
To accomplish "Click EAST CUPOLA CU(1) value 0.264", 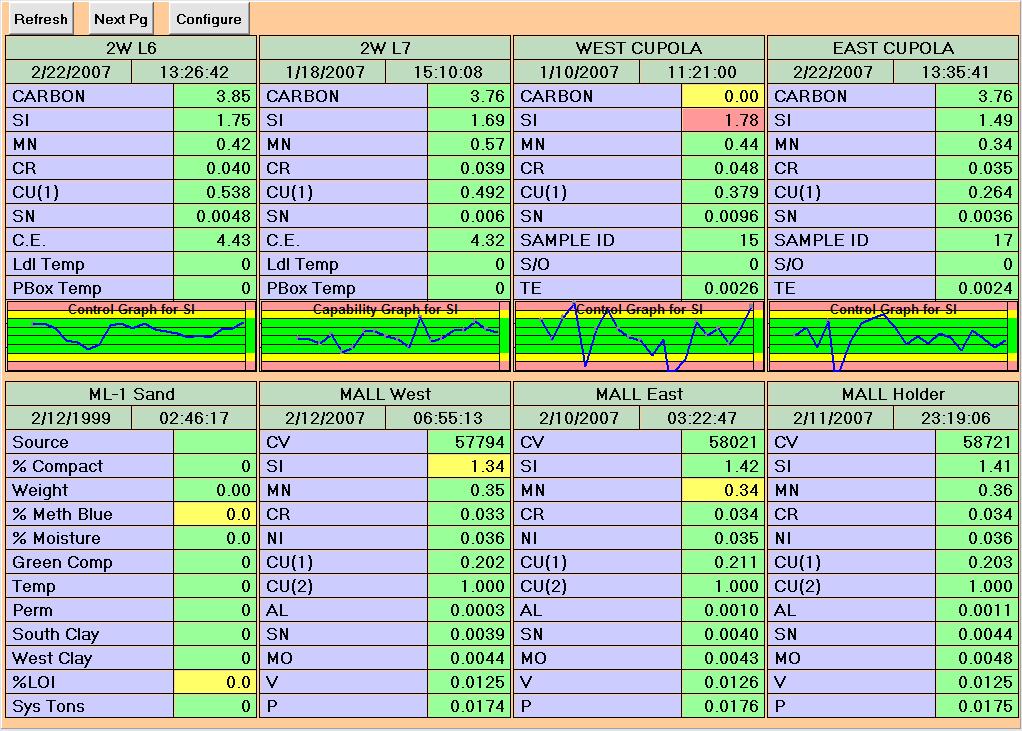I will (x=977, y=193).
